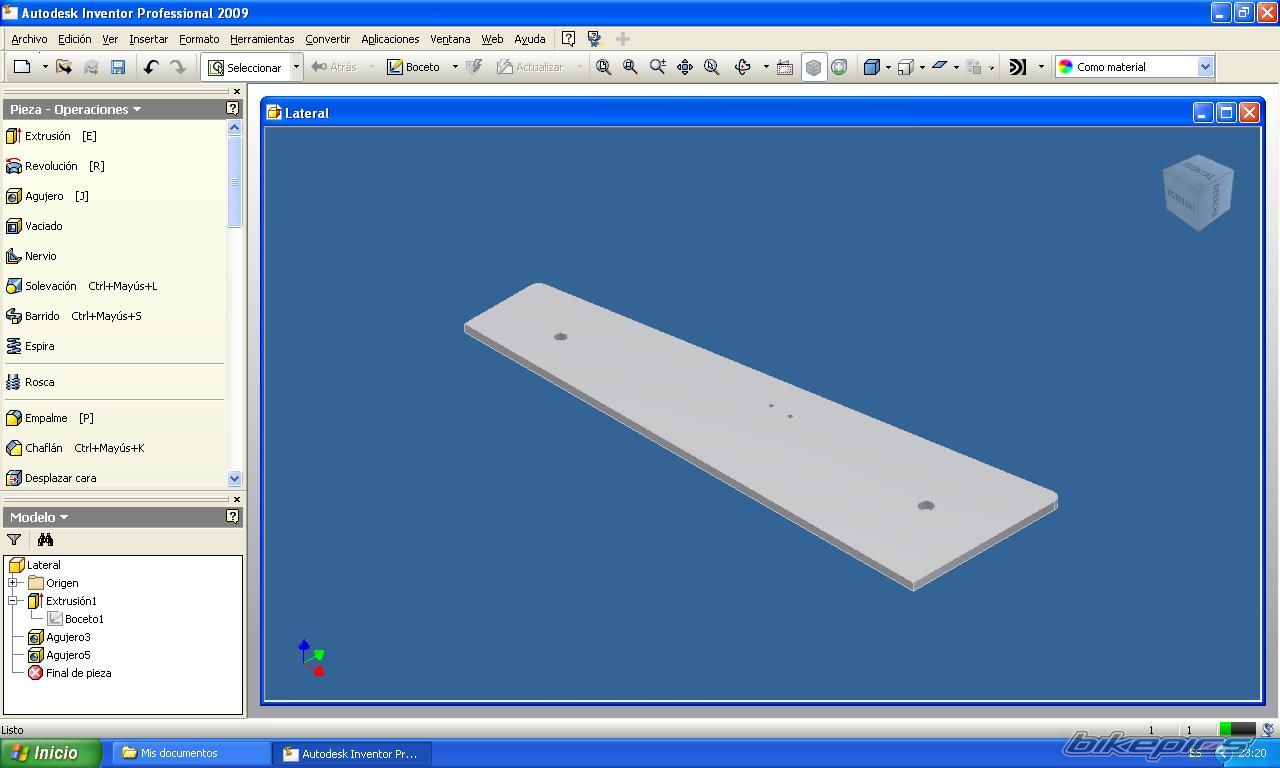Click the Autodesk Inventor taskbar button
Image resolution: width=1280 pixels, height=768 pixels.
[352, 753]
